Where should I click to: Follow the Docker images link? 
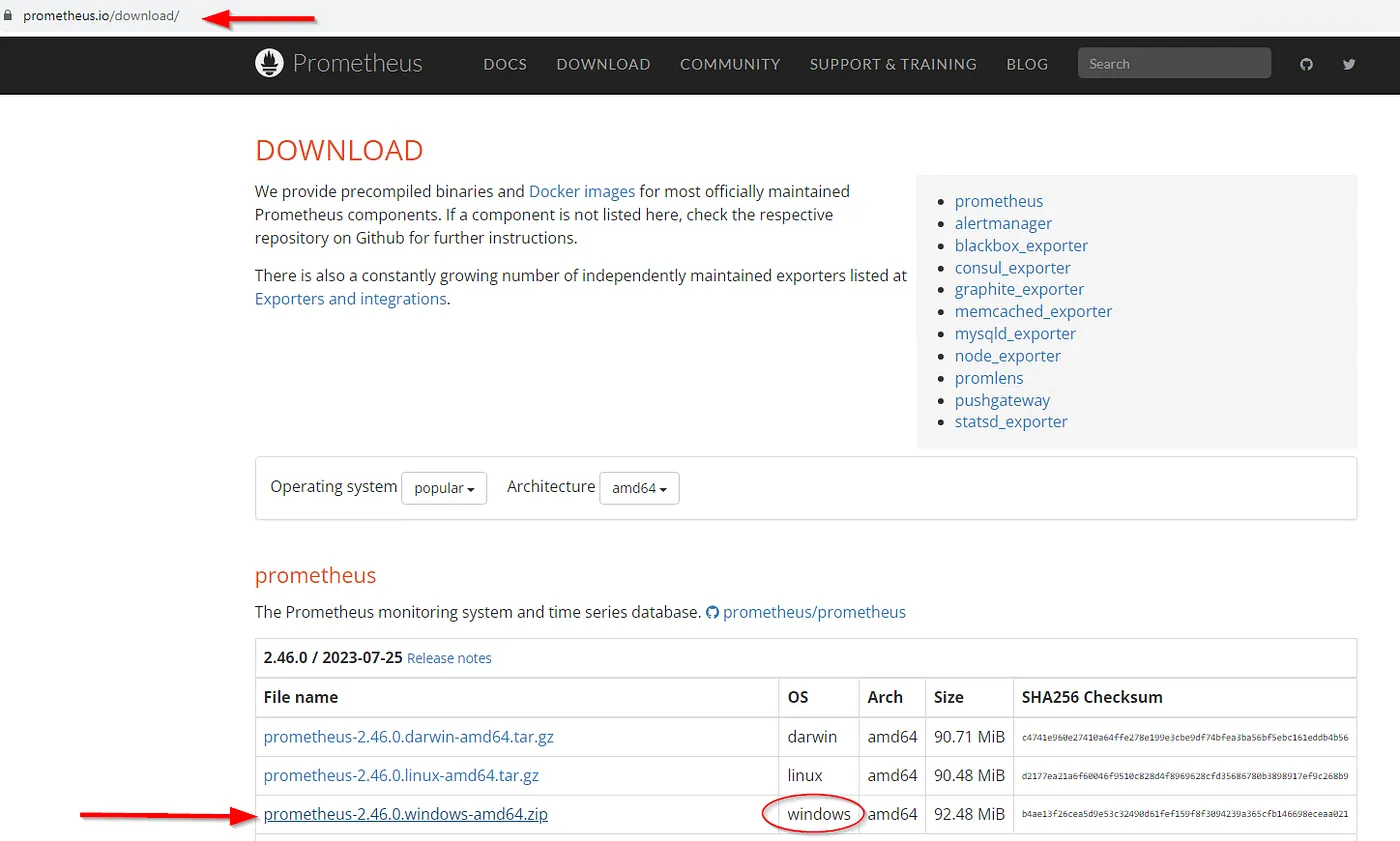582,191
